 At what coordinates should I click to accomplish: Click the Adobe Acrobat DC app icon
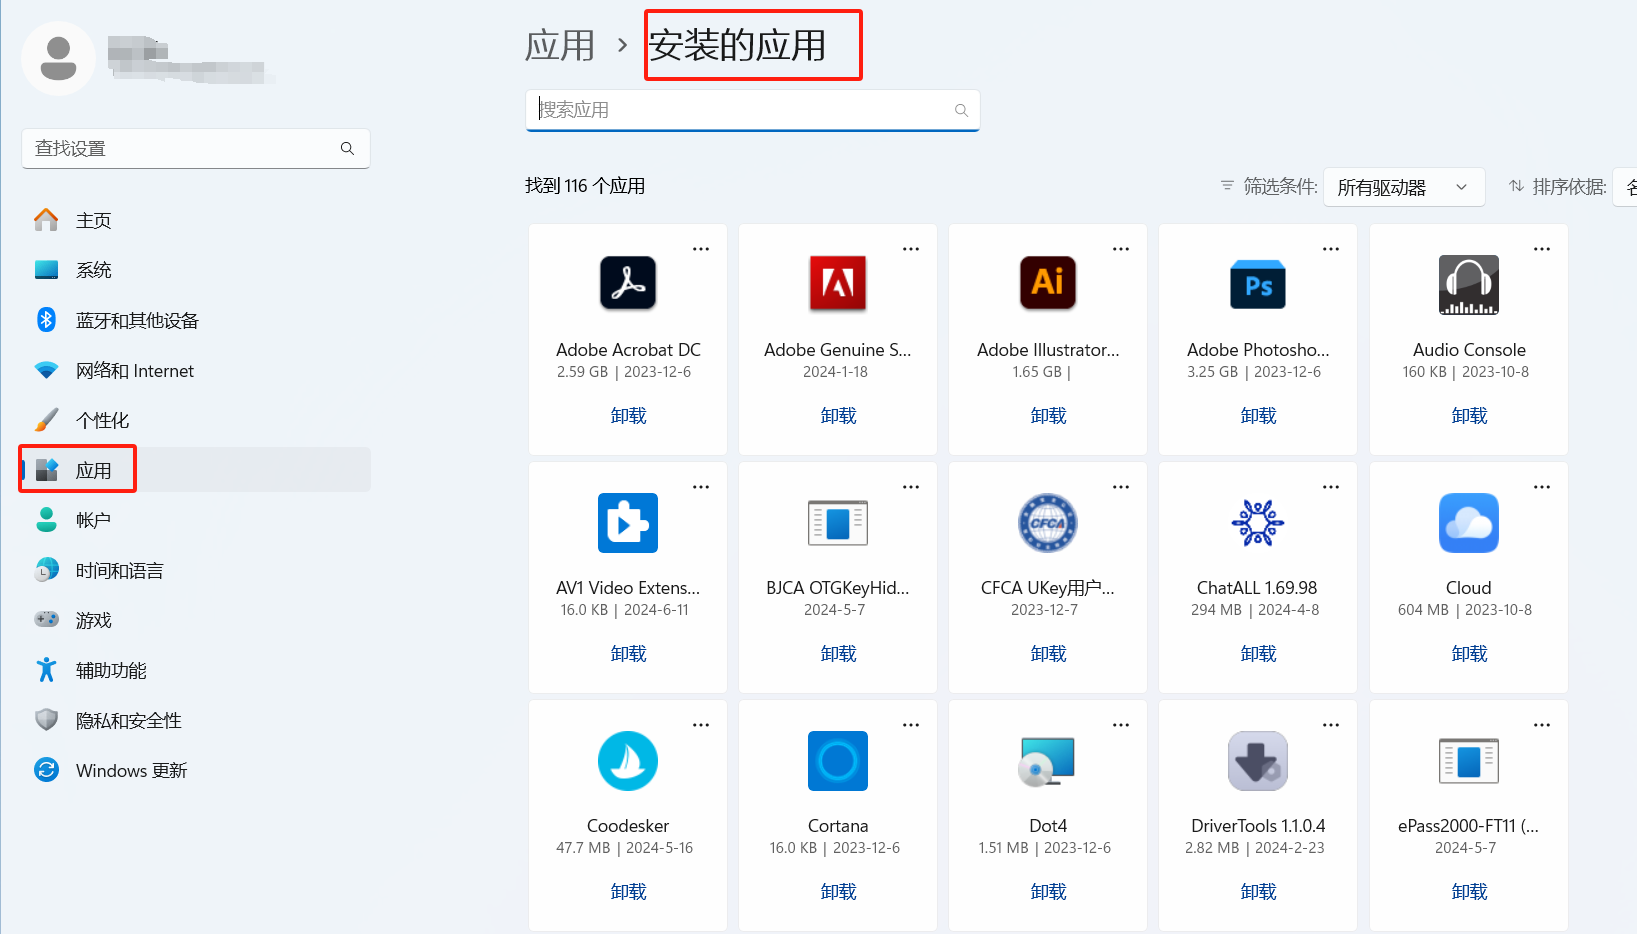click(x=627, y=283)
